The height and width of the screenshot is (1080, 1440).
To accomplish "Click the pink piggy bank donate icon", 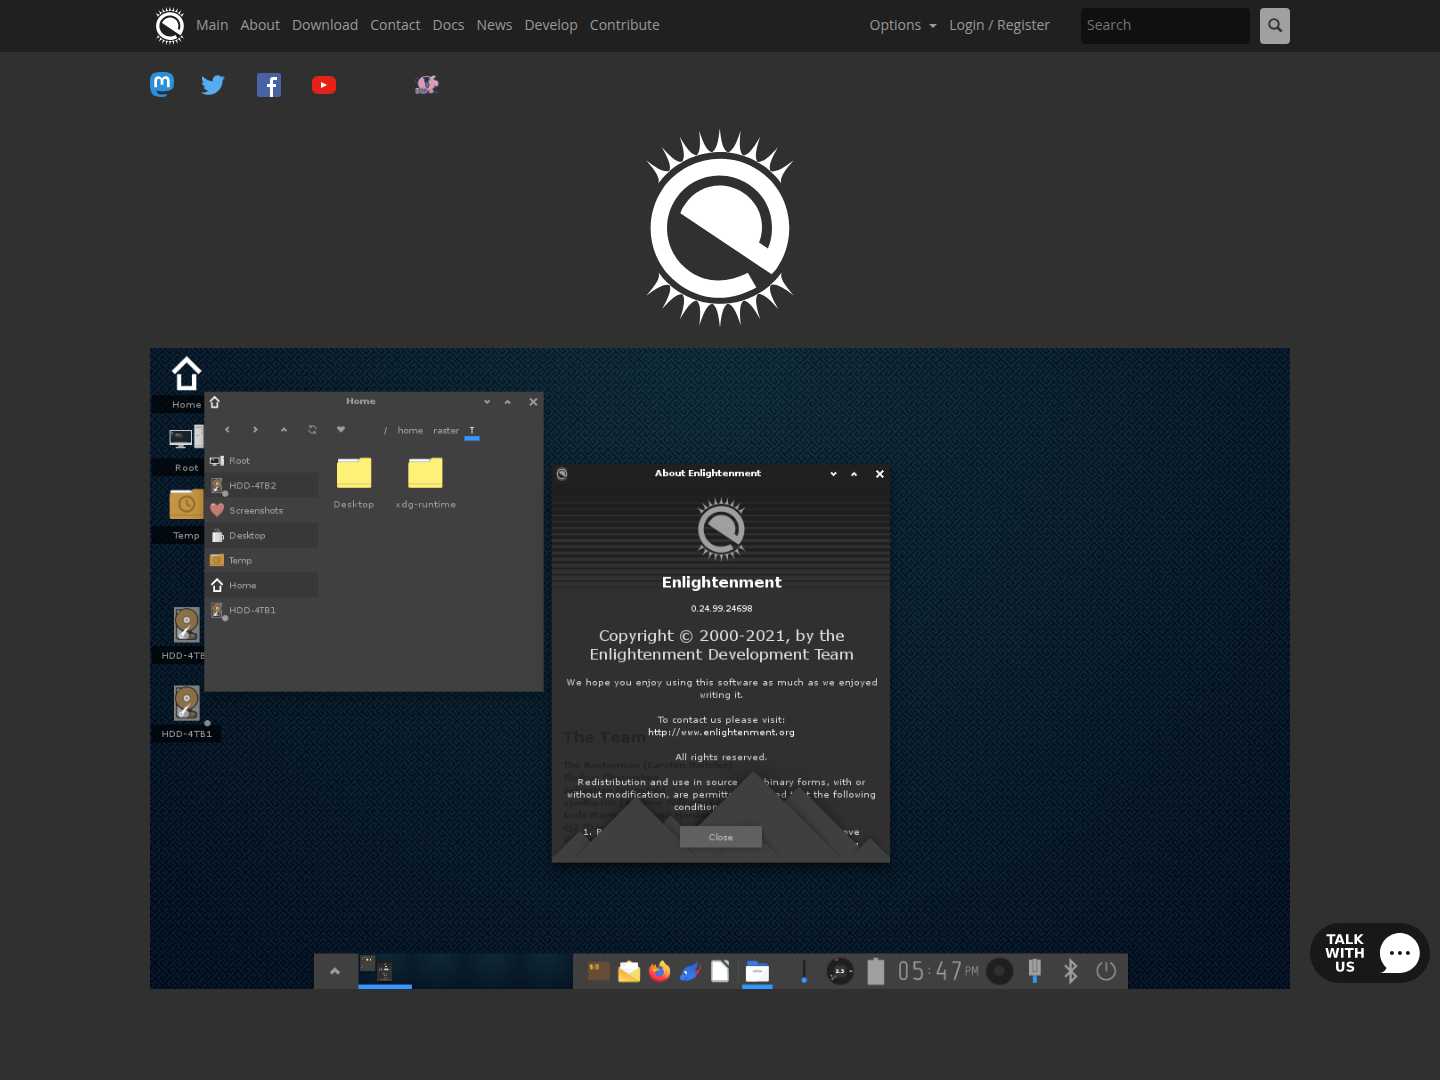I will point(427,85).
